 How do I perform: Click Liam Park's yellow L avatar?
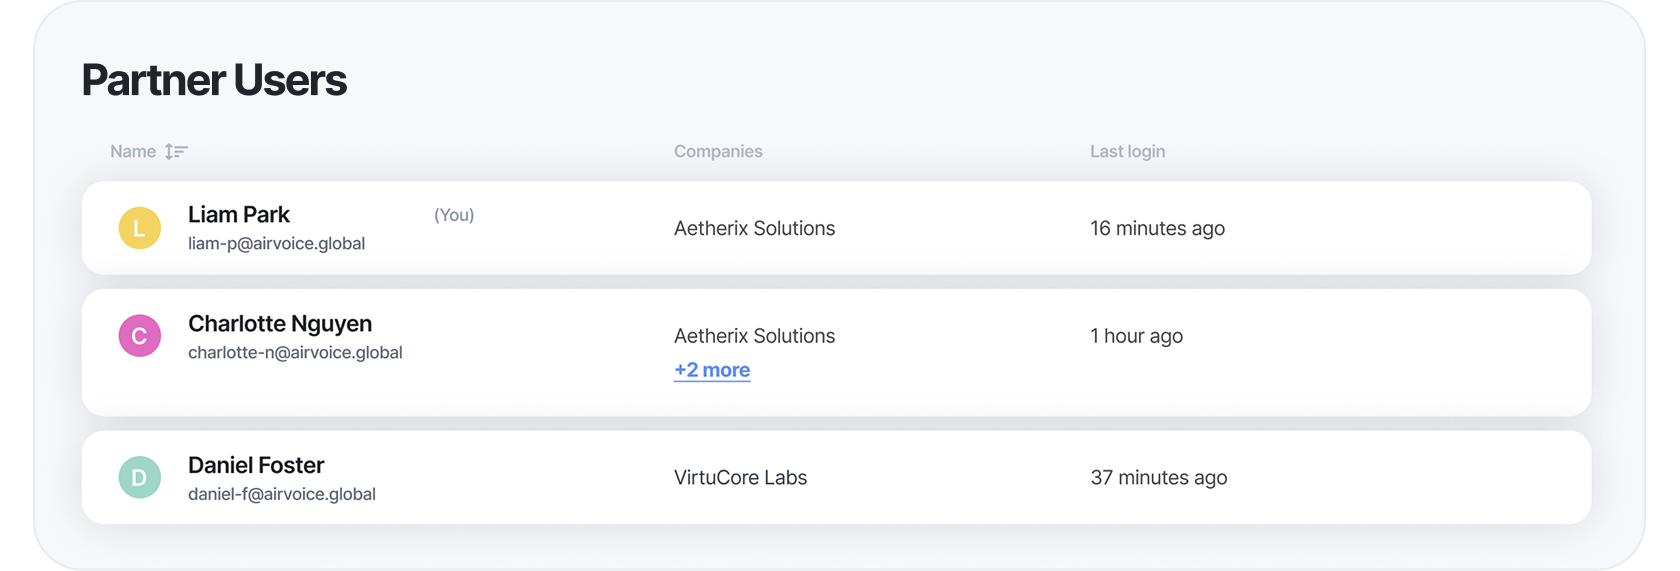pyautogui.click(x=140, y=228)
